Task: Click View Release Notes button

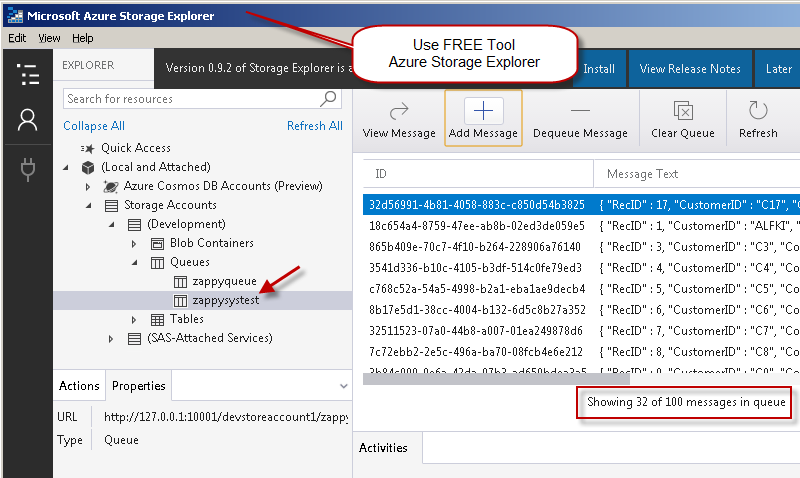Action: 690,69
